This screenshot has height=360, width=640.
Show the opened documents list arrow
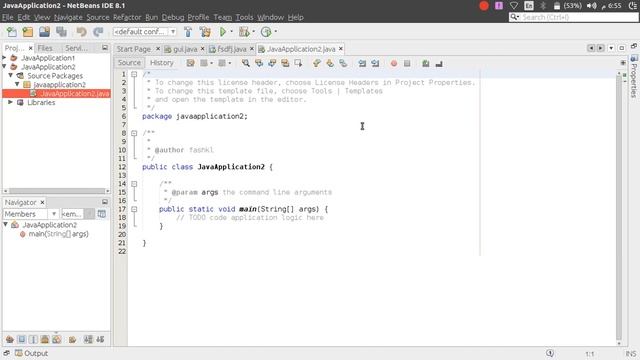click(611, 48)
